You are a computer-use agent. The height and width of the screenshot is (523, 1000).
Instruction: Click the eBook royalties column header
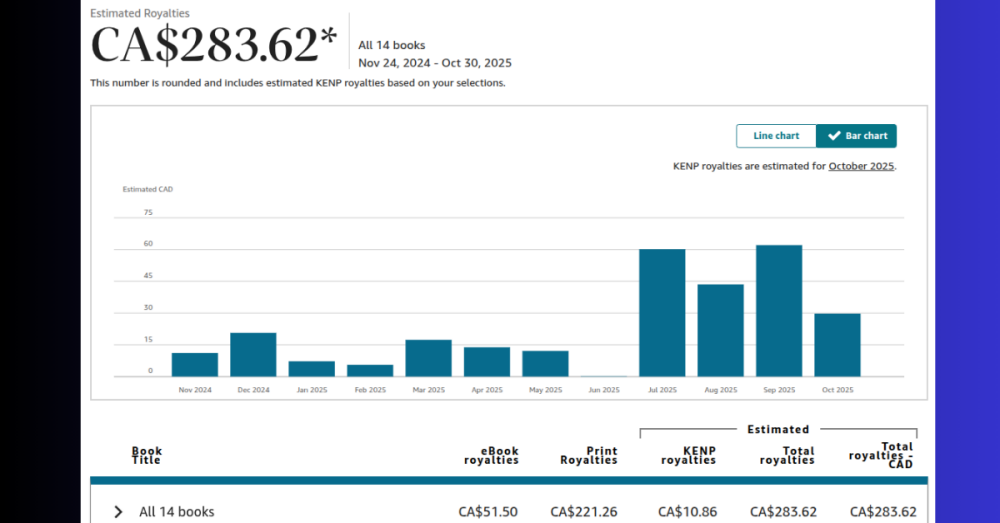[491, 456]
